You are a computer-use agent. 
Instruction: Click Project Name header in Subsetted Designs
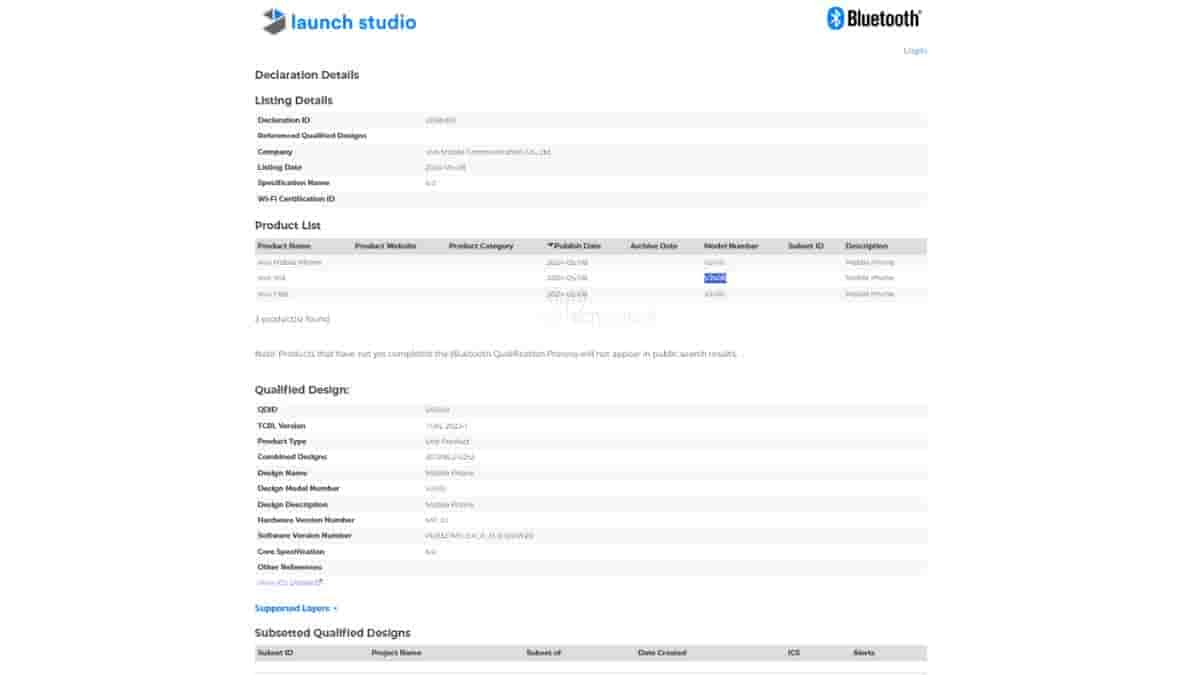[396, 653]
